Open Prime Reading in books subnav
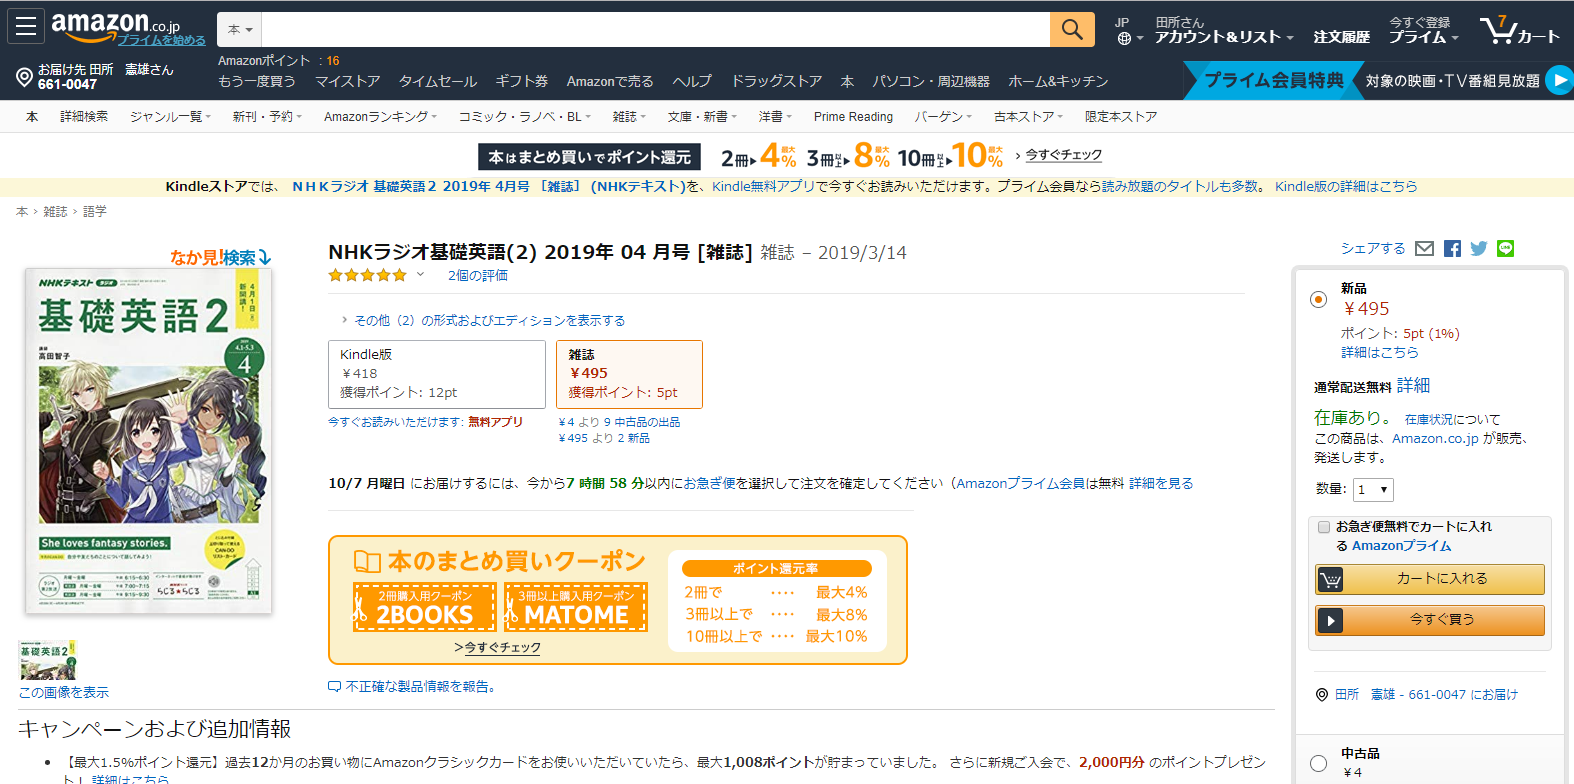 click(x=853, y=117)
